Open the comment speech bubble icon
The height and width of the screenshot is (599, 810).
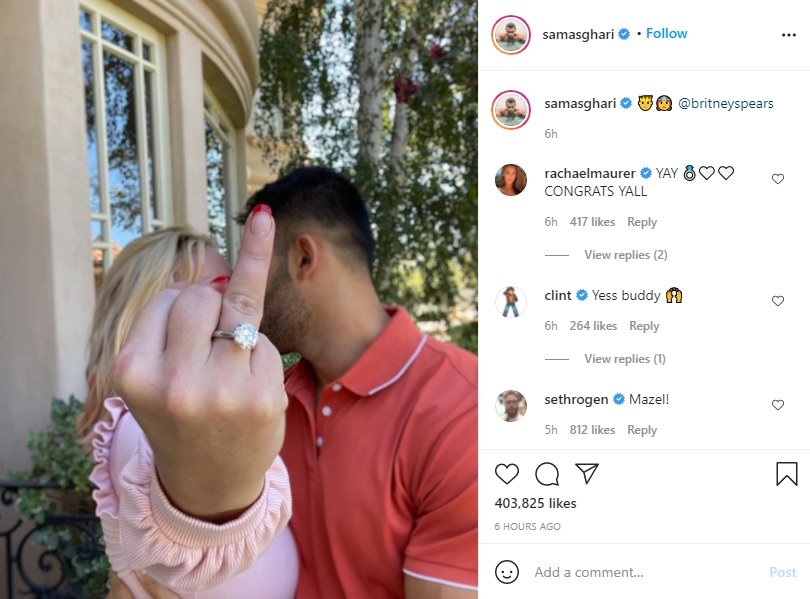pos(547,474)
